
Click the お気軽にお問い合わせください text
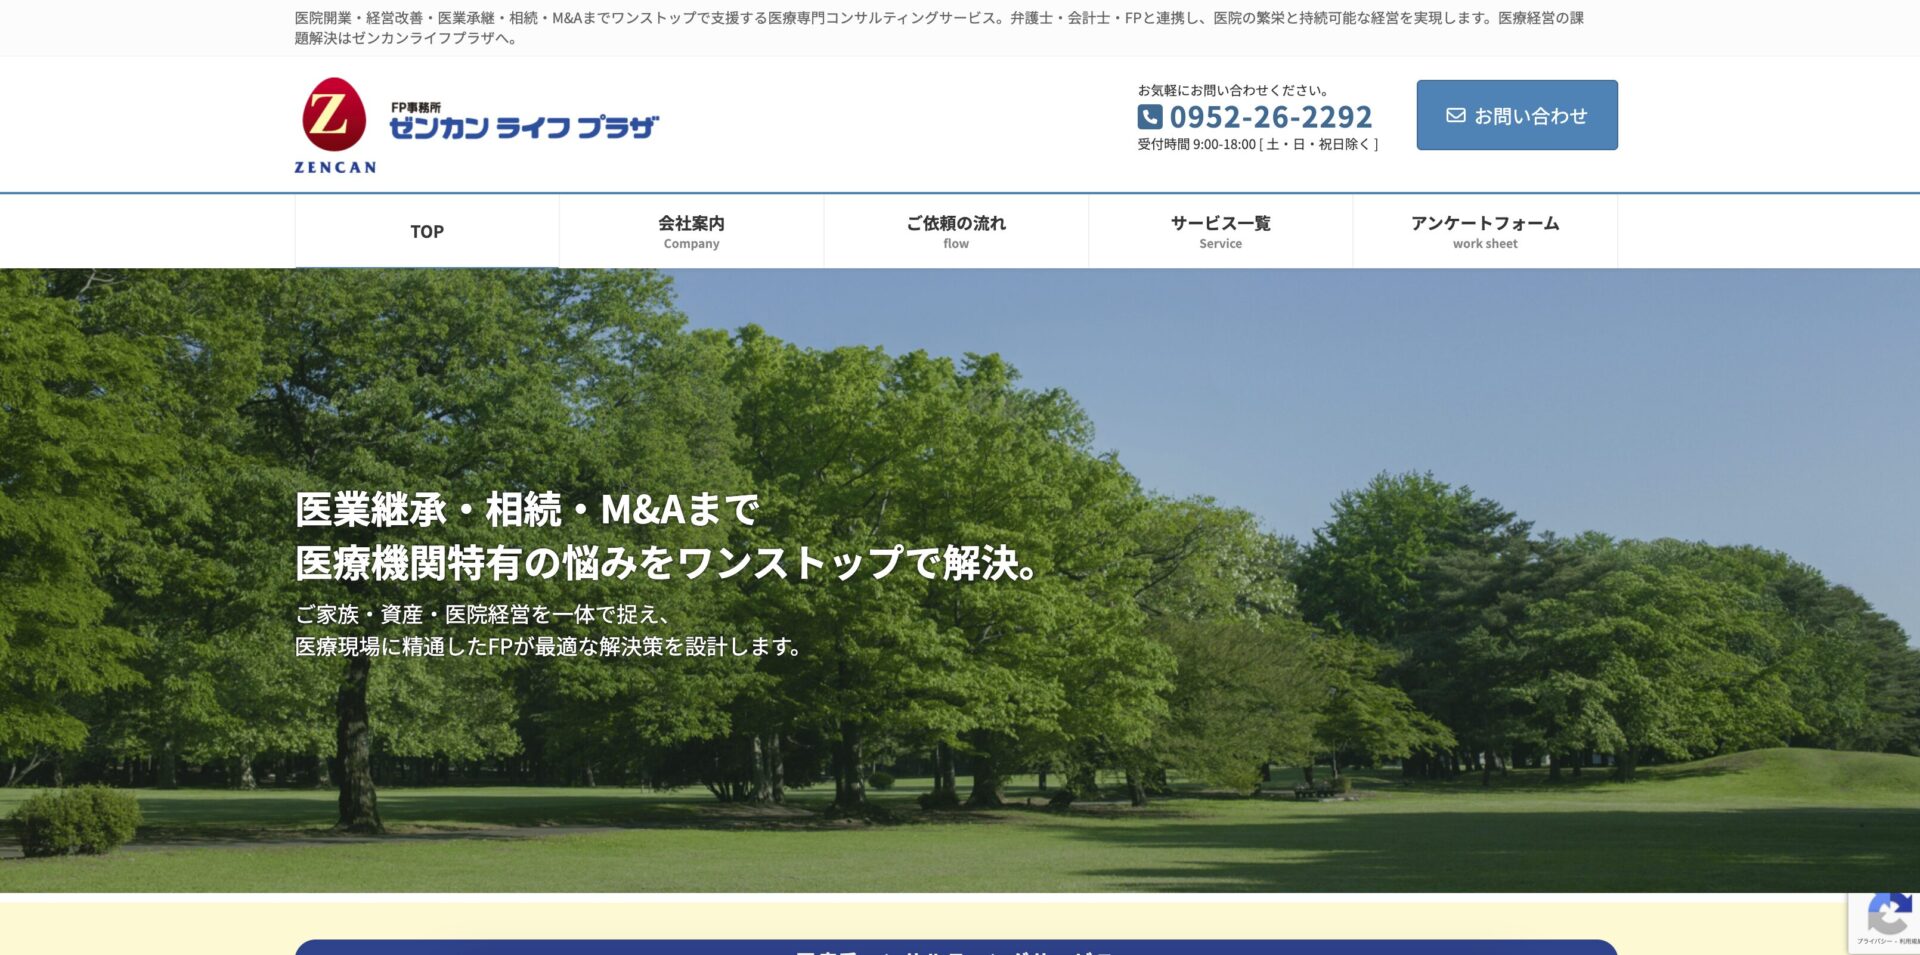[x=1232, y=90]
